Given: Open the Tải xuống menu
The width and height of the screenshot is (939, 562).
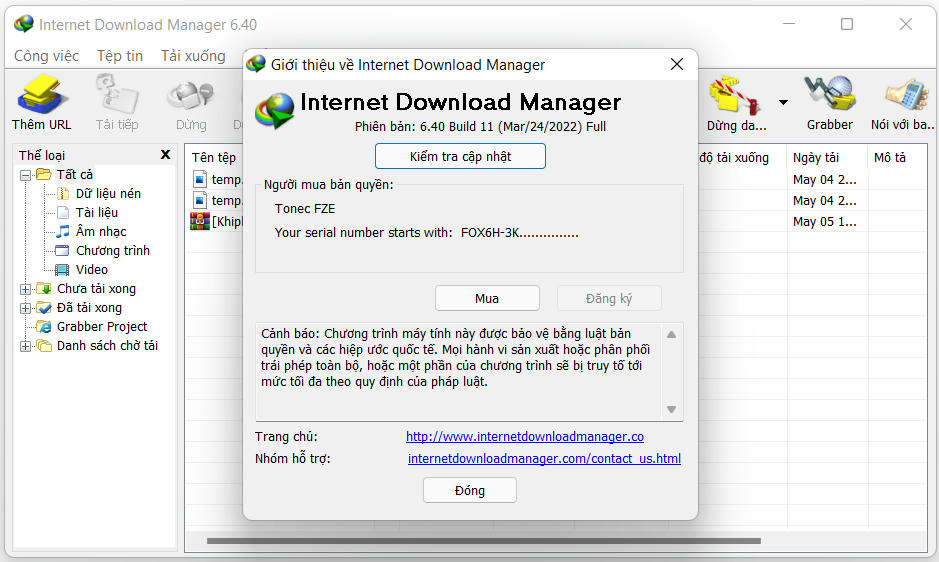Looking at the screenshot, I should (193, 56).
